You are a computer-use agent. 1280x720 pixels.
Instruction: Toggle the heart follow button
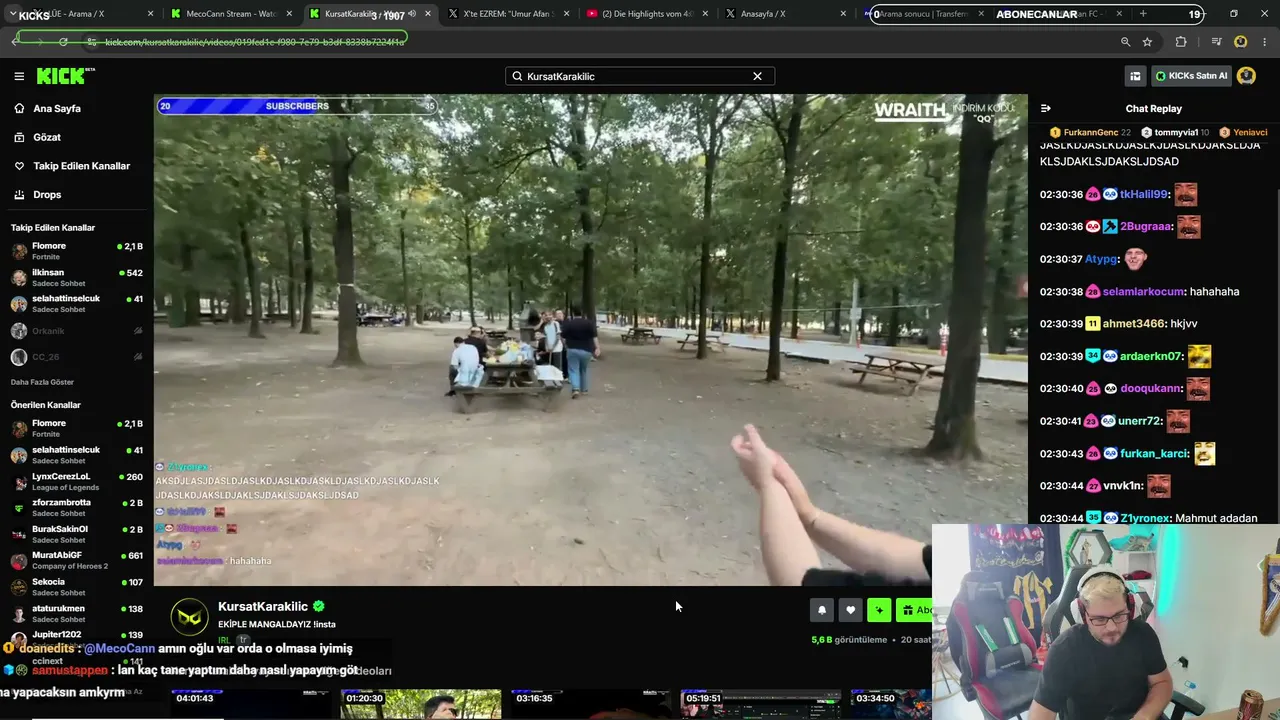coord(851,610)
